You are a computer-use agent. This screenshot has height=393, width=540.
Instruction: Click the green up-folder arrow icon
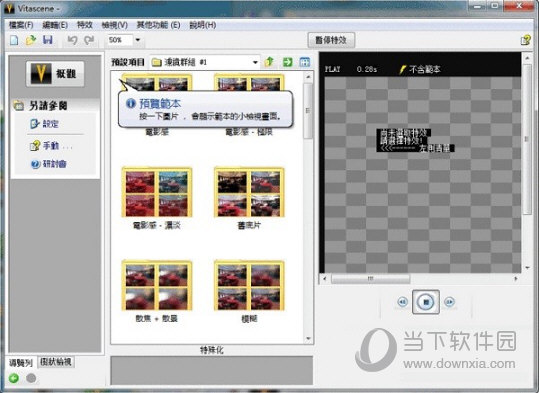click(x=269, y=62)
